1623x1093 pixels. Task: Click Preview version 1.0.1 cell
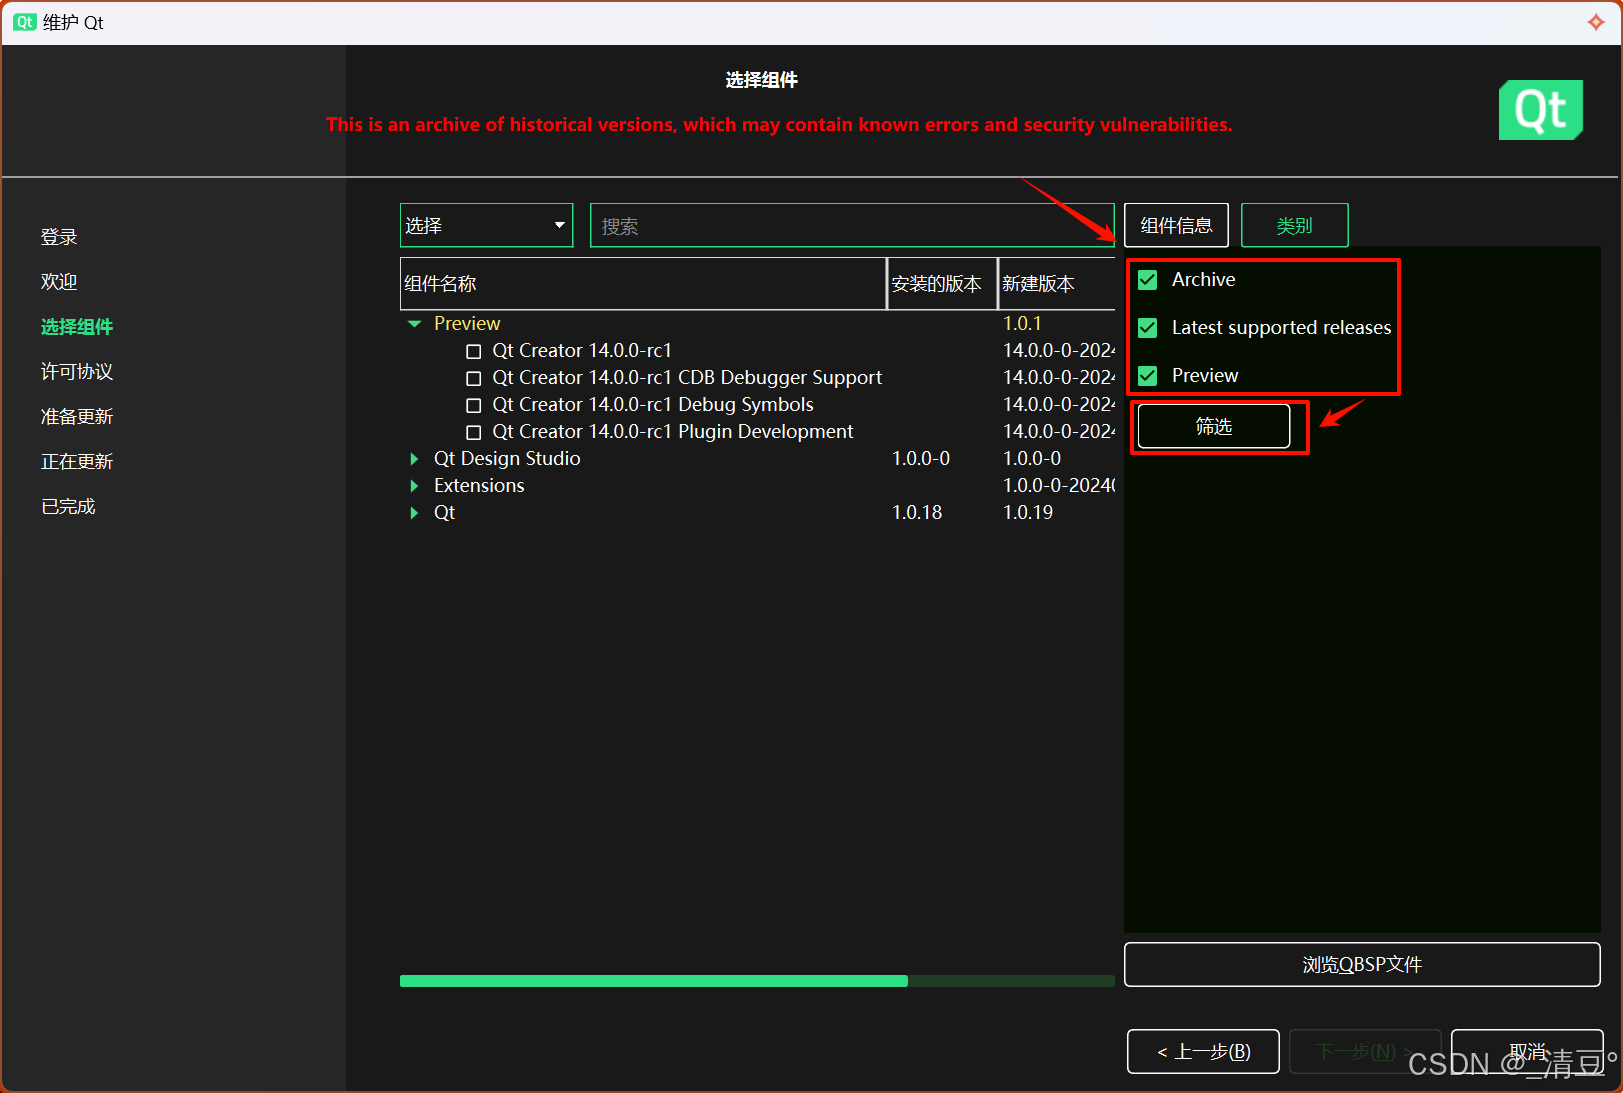click(x=1022, y=324)
